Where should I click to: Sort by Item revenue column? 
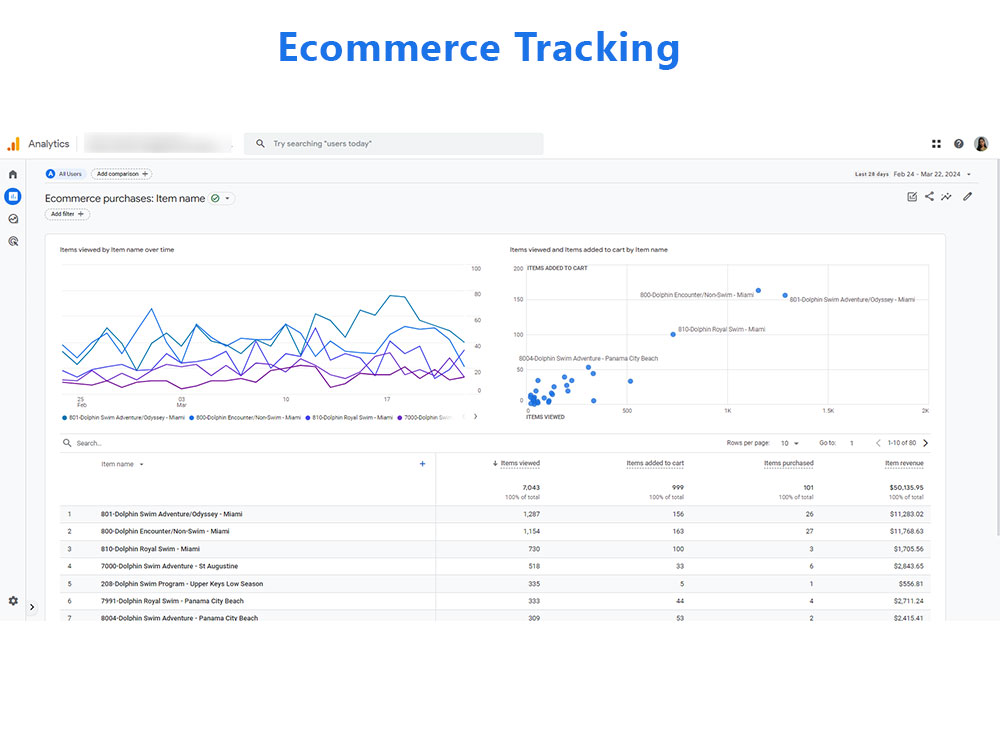[904, 463]
